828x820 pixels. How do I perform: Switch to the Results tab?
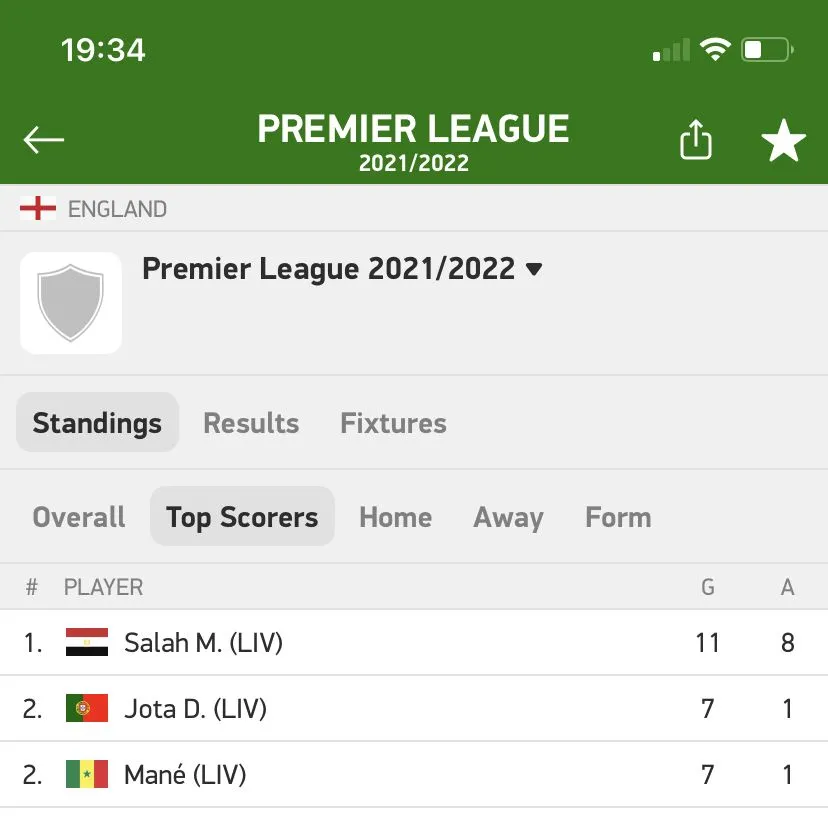[x=251, y=423]
